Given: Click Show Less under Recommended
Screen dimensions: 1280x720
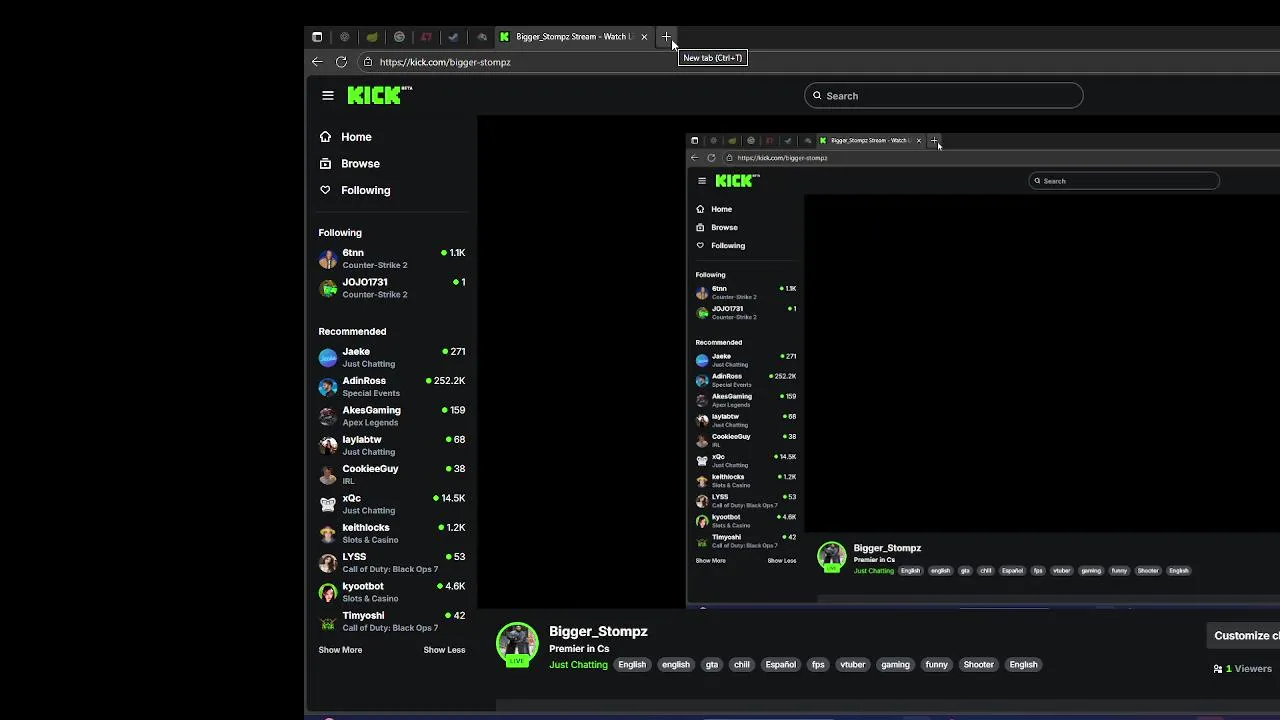Looking at the screenshot, I should [444, 650].
